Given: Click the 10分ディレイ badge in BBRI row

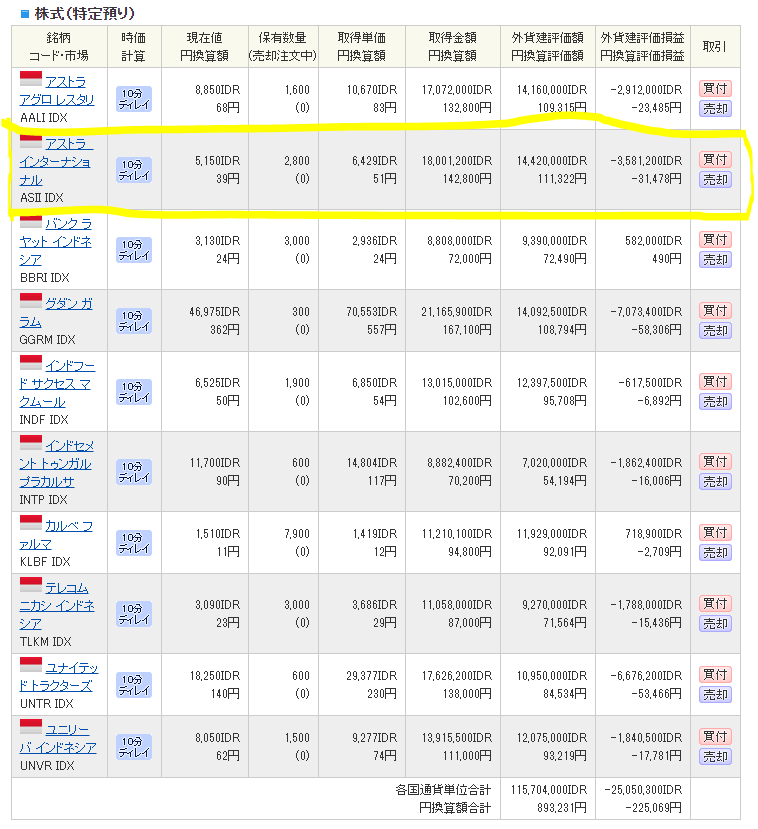Looking at the screenshot, I should coord(134,250).
